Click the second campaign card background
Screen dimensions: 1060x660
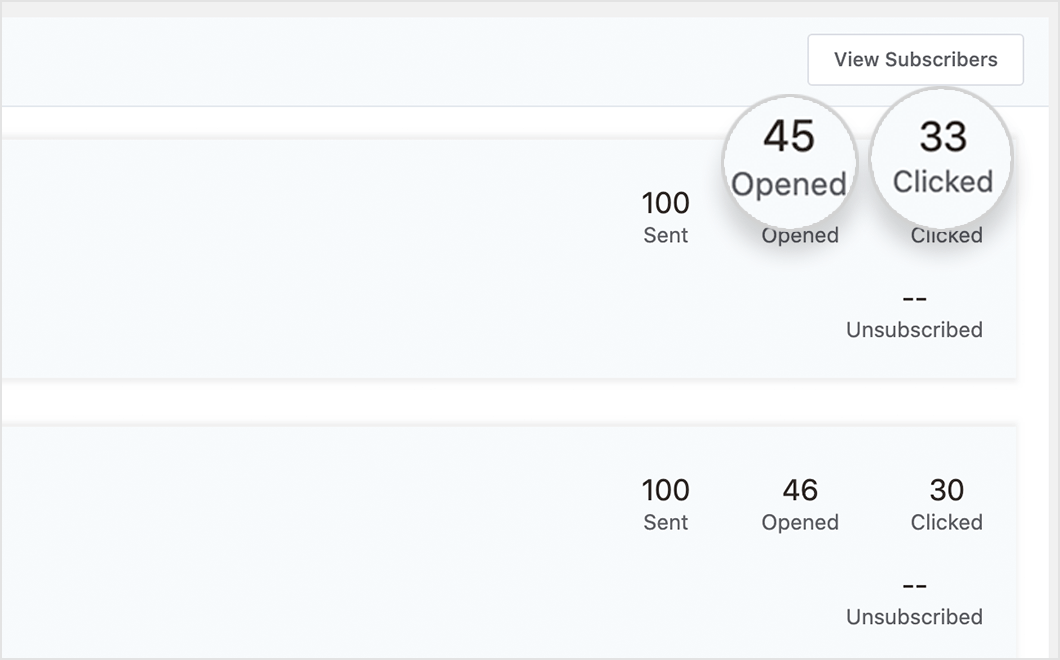pos(300,540)
